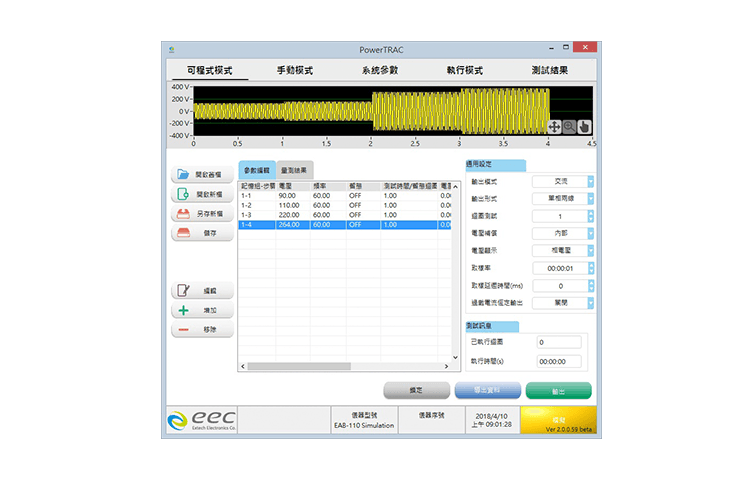Screen dimensions: 732x480
Task: Click the 儀器序號 status cell
Action: pos(431,420)
